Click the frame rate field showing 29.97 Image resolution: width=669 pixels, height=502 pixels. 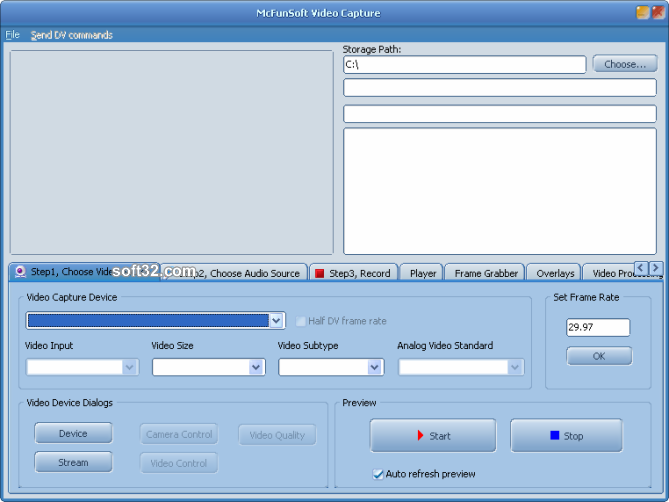(598, 327)
